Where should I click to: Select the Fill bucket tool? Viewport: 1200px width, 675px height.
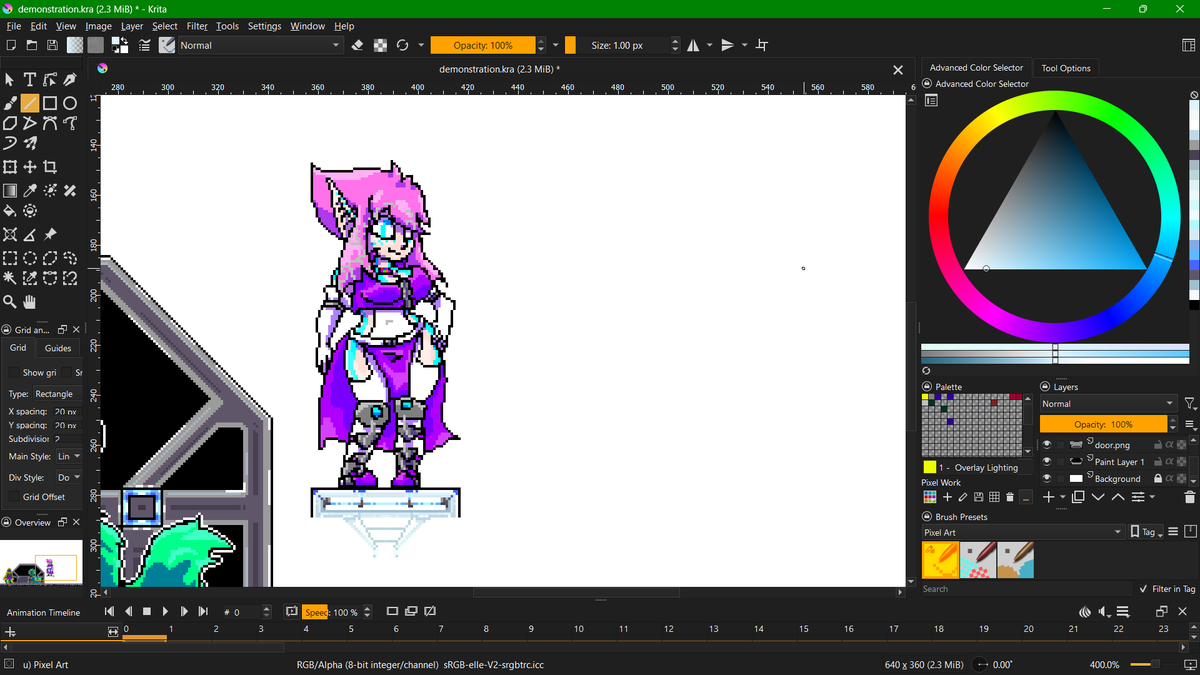pyautogui.click(x=10, y=211)
